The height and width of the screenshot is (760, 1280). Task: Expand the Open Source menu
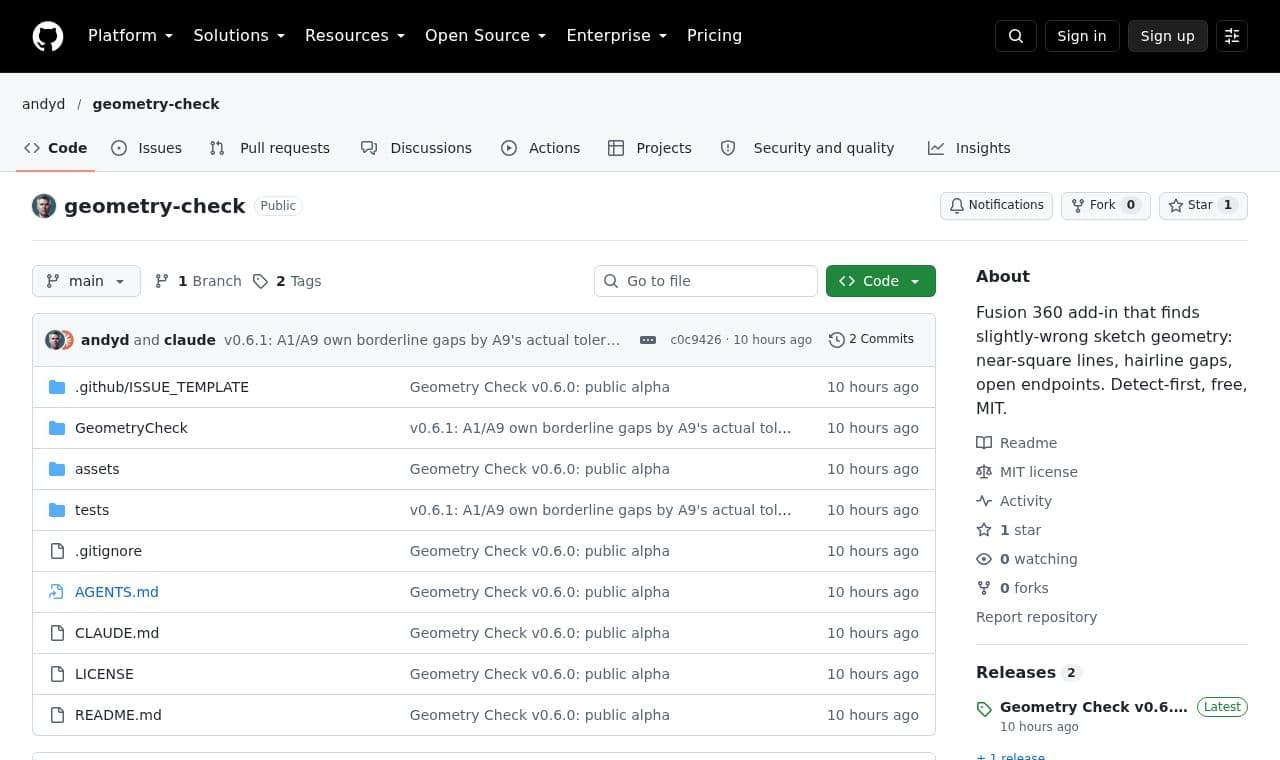[x=486, y=36]
